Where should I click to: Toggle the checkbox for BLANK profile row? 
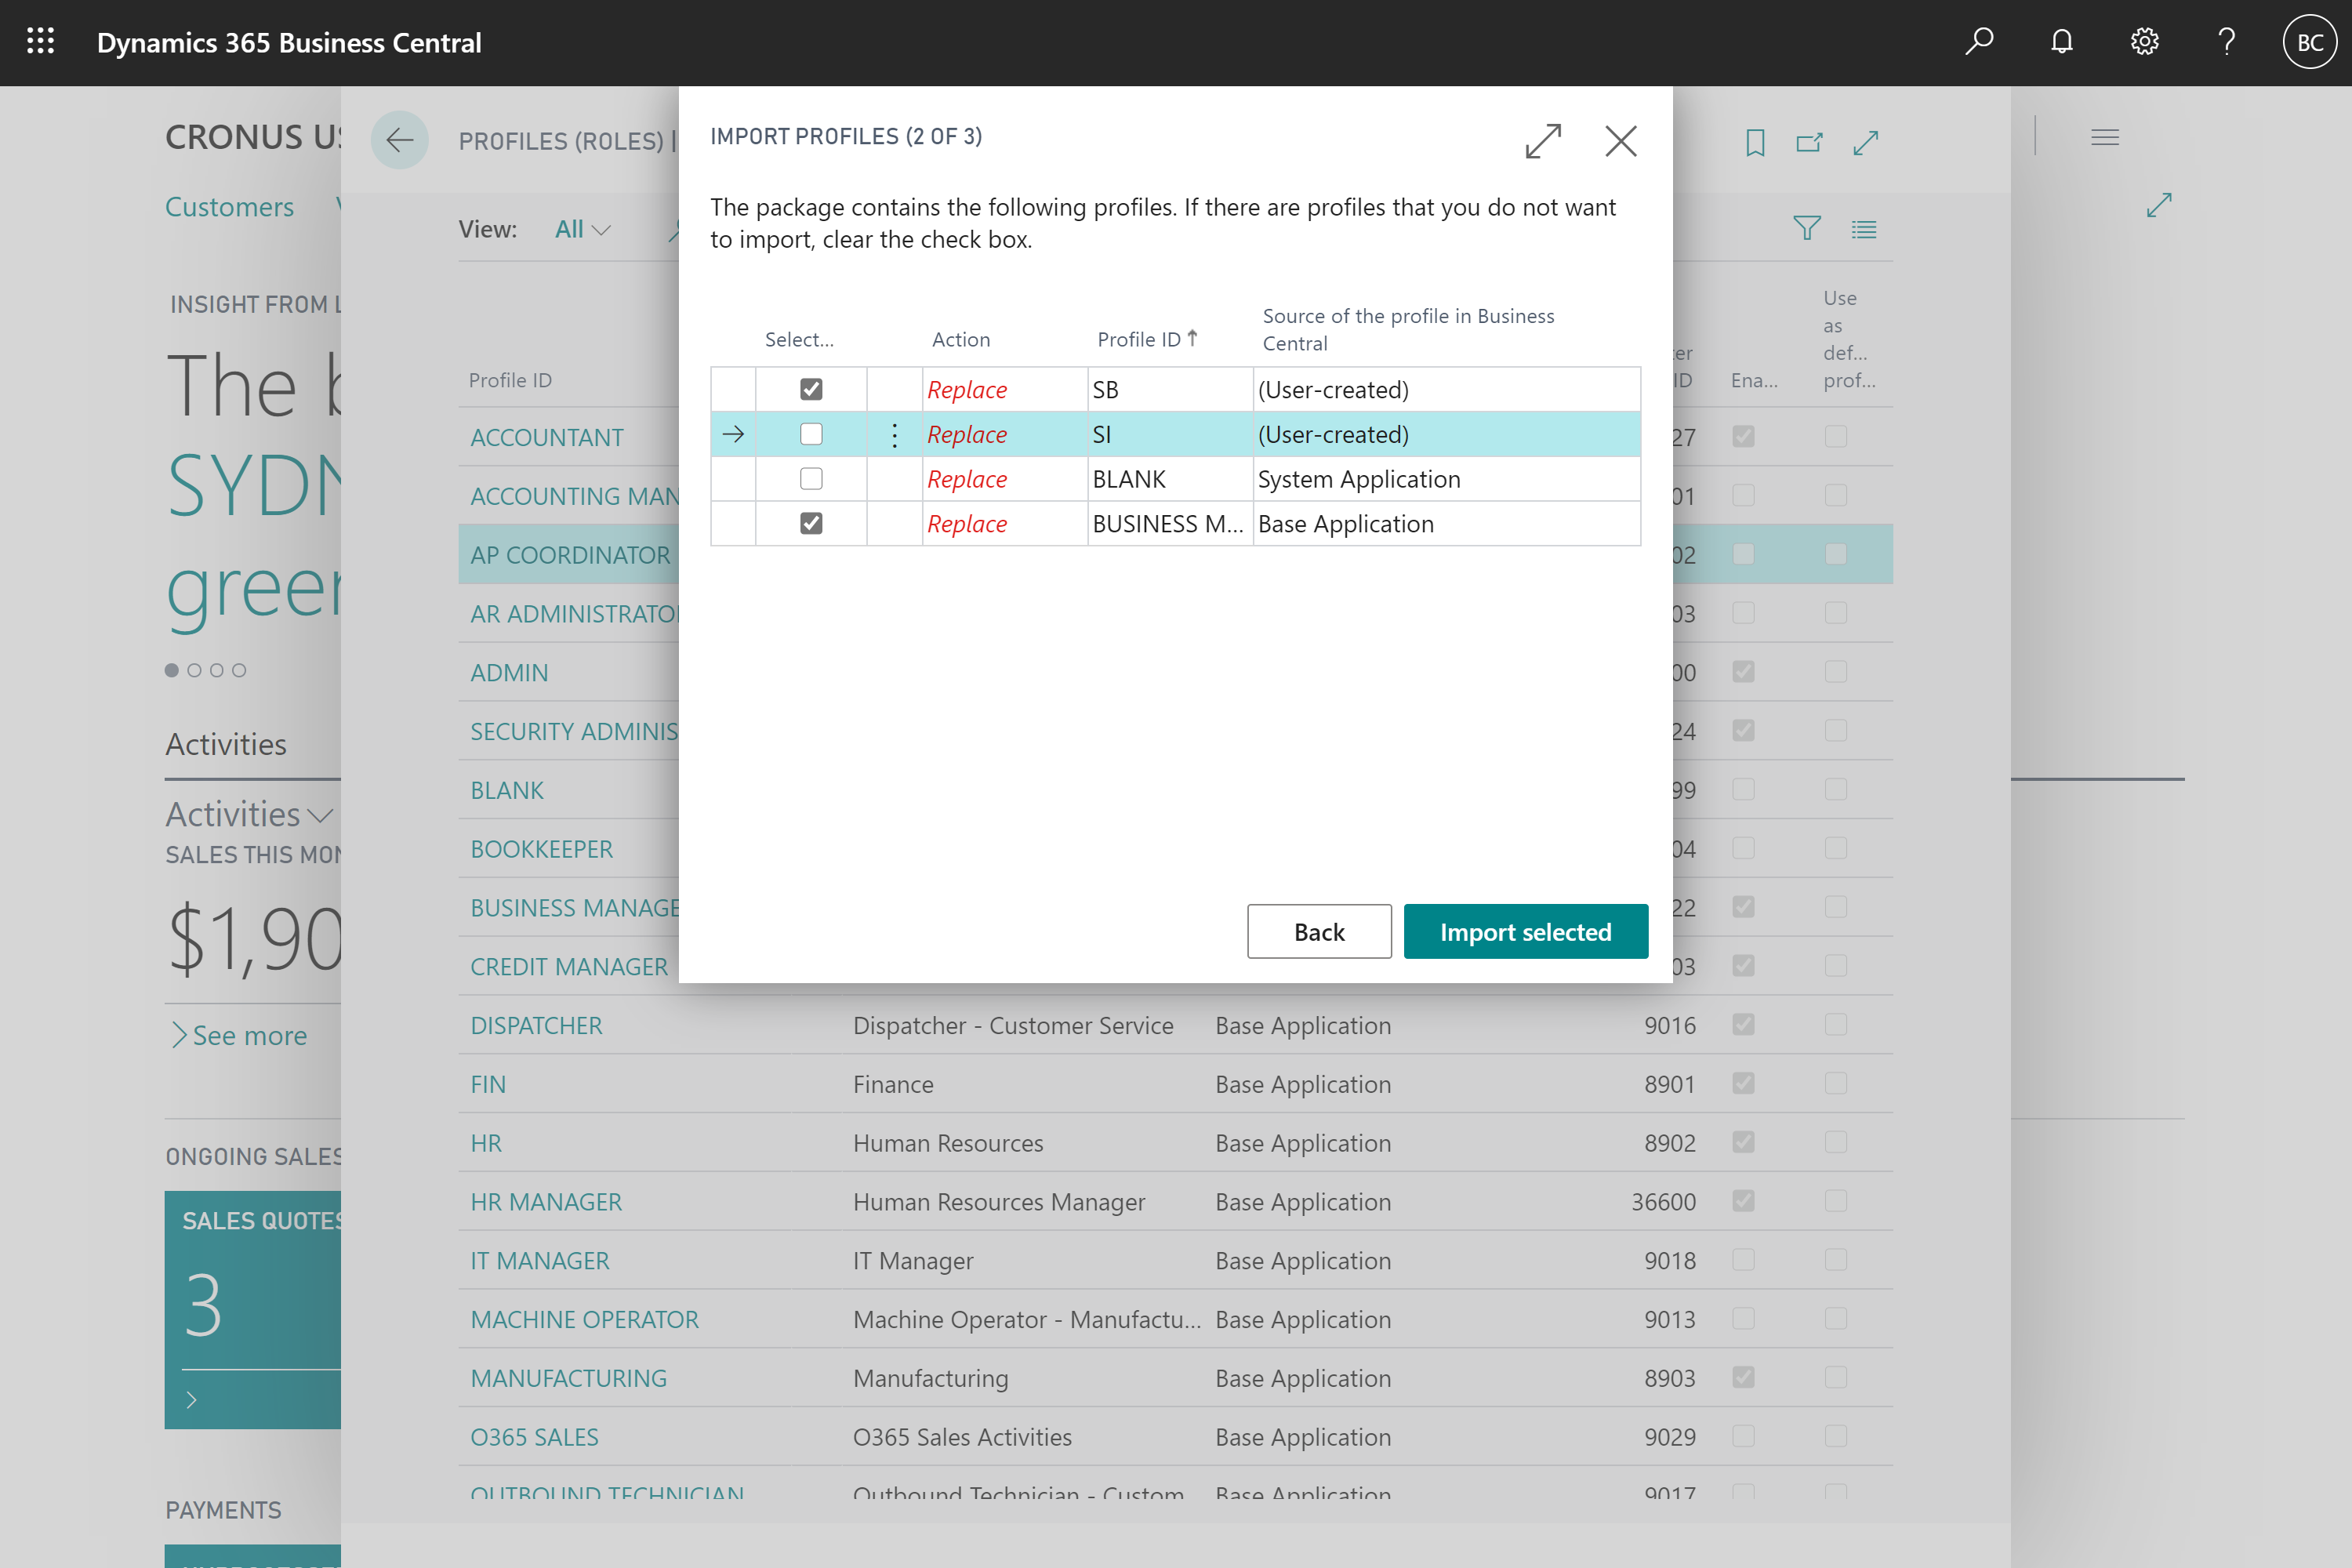(x=810, y=477)
